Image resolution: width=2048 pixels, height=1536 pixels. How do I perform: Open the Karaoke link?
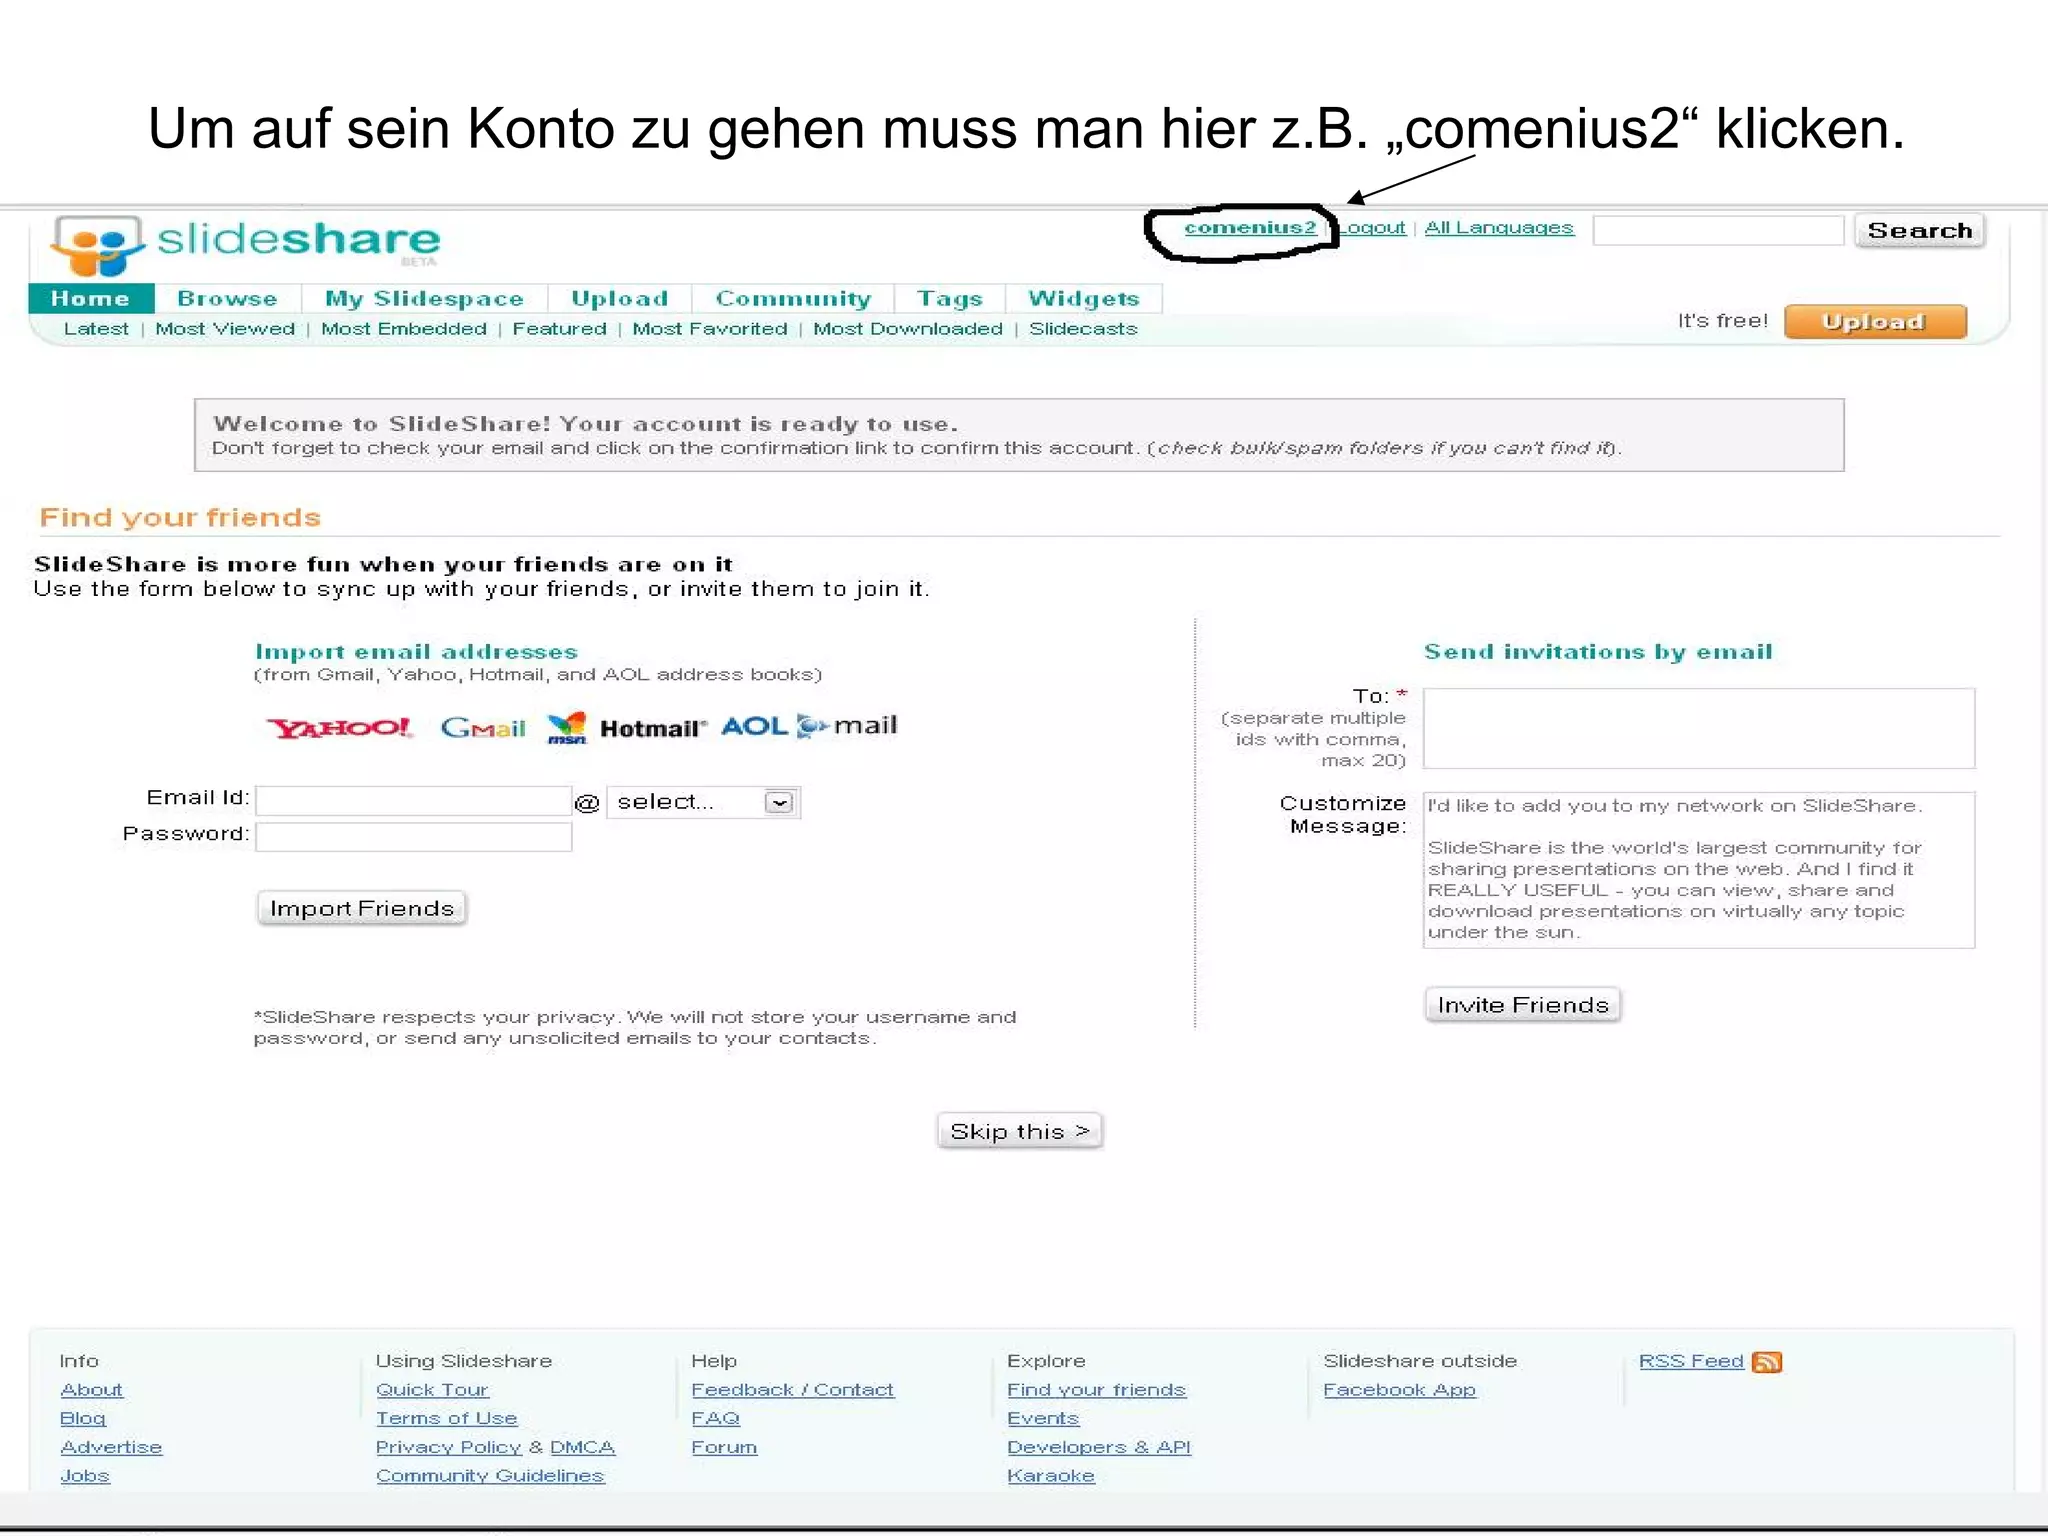(1051, 1476)
